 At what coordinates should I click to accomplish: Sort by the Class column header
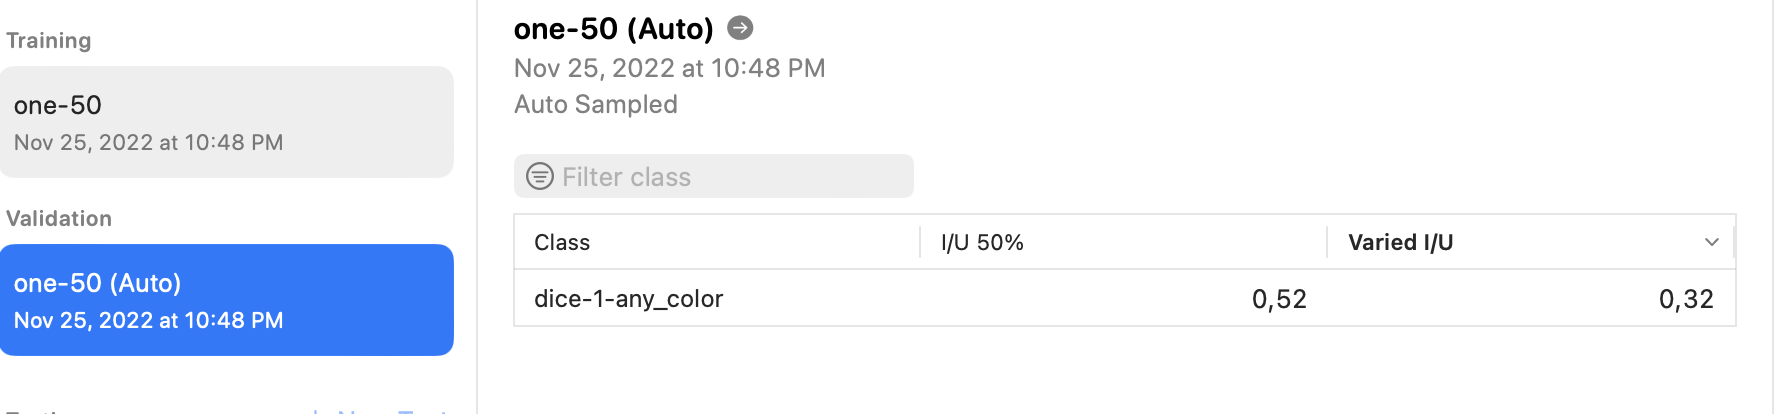coord(717,242)
